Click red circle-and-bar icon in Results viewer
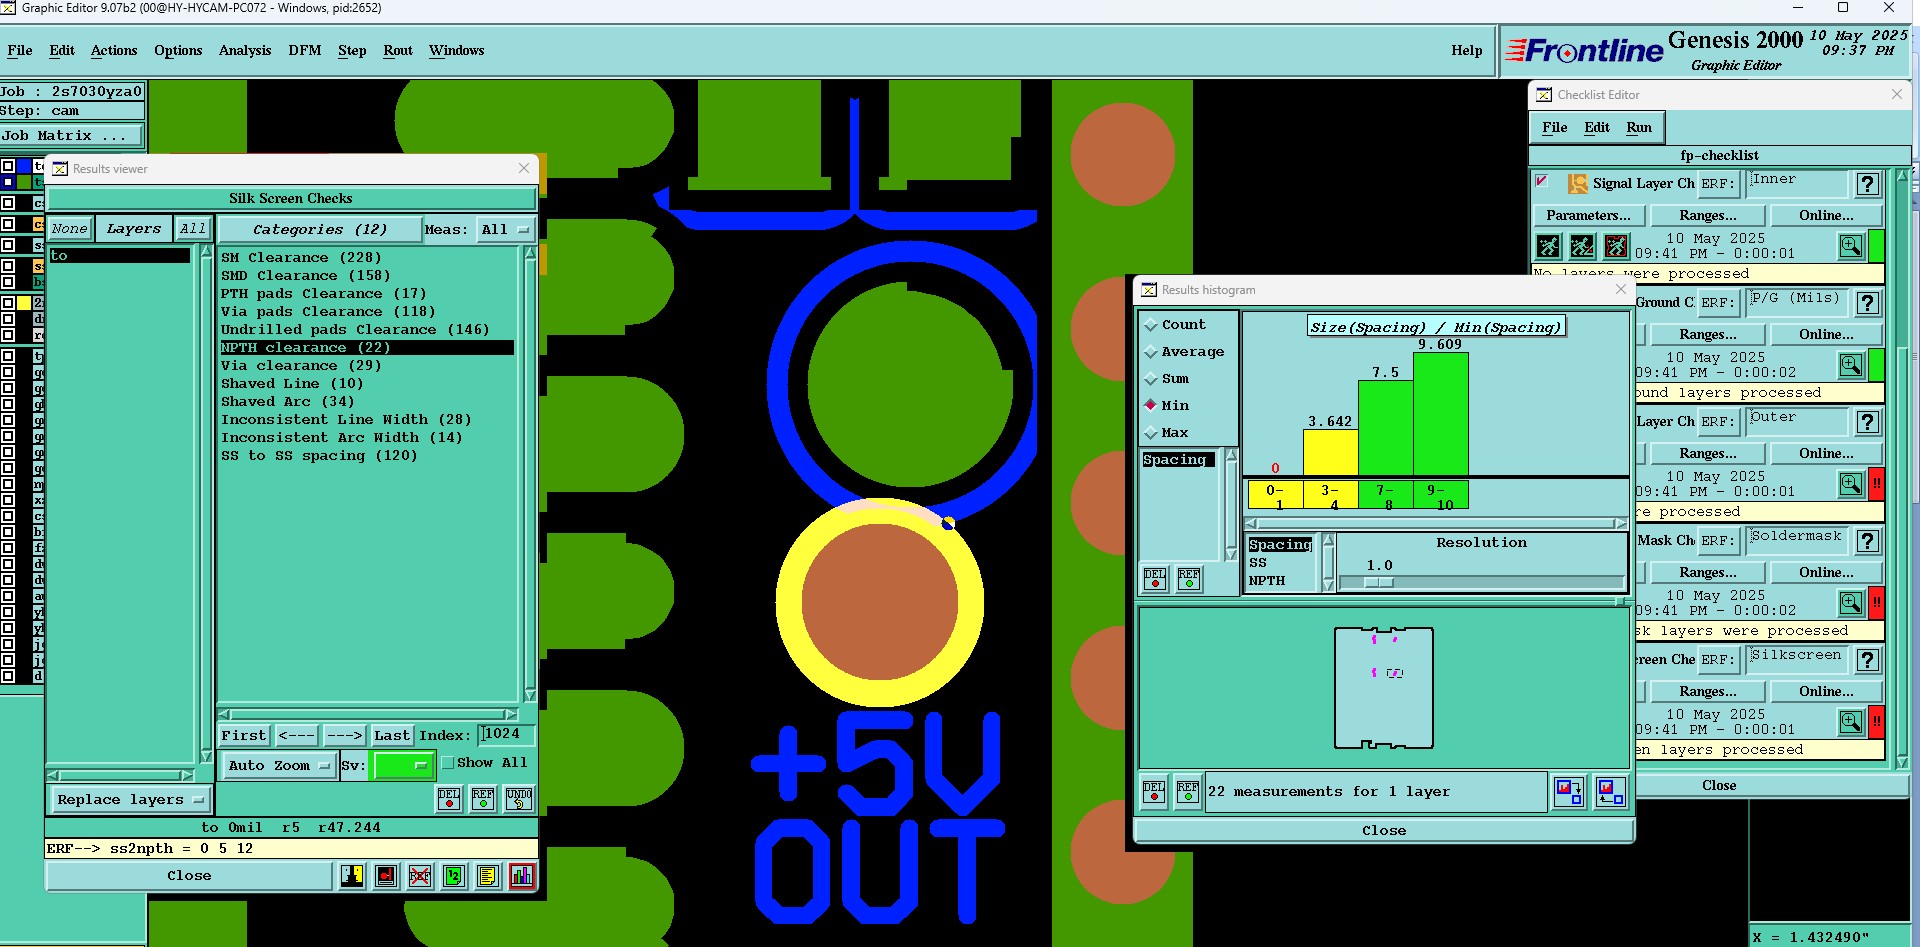Image resolution: width=1920 pixels, height=947 pixels. (386, 876)
